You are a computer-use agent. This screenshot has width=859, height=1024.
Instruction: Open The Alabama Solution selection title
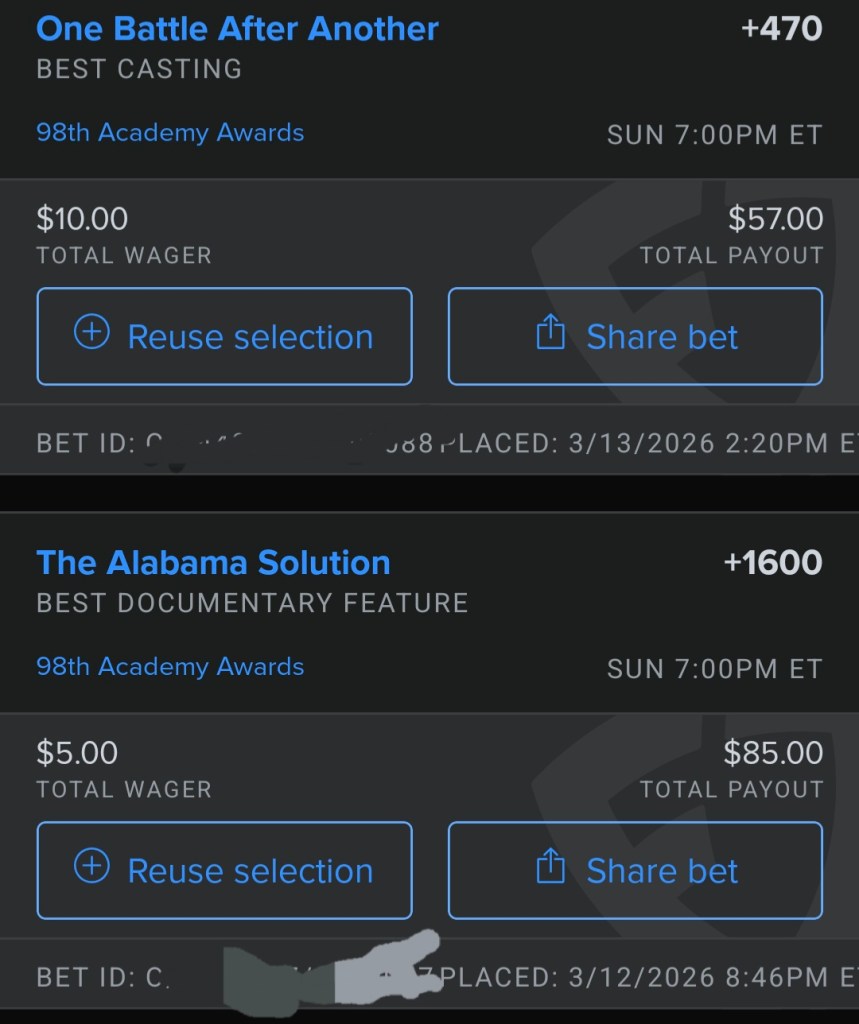pyautogui.click(x=213, y=562)
